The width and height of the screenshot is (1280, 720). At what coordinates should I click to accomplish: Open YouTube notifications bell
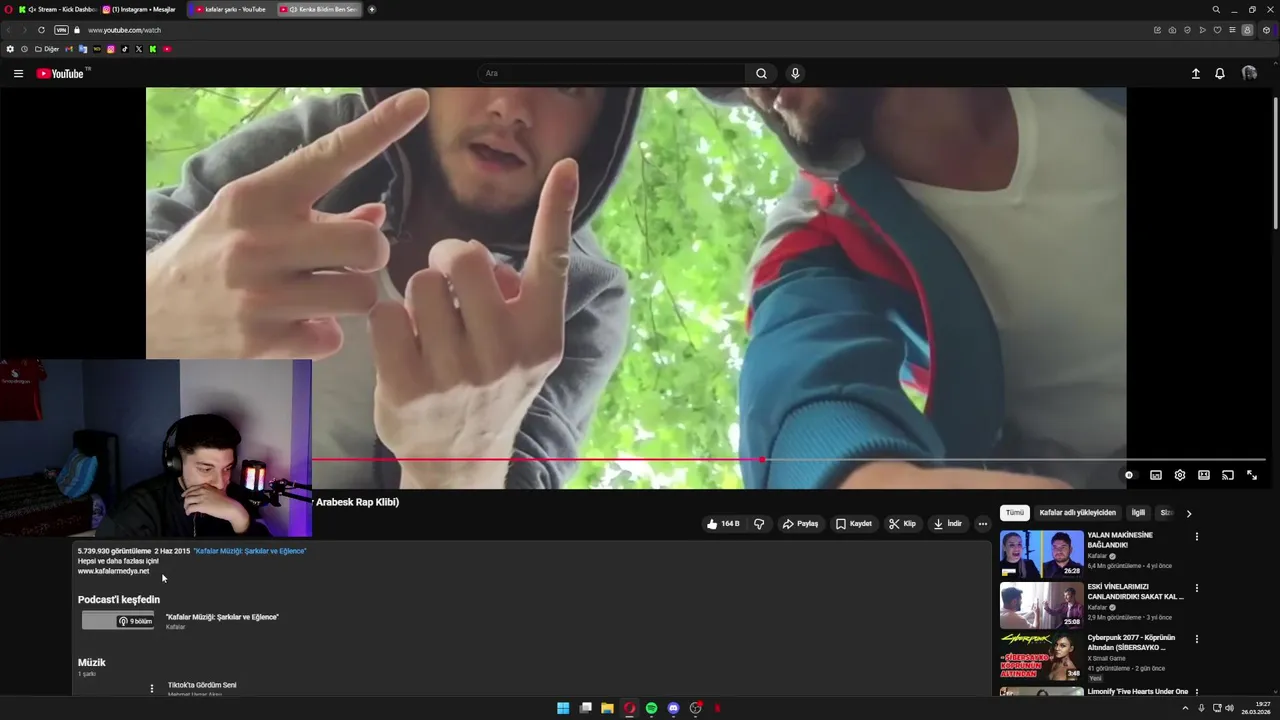point(1220,73)
